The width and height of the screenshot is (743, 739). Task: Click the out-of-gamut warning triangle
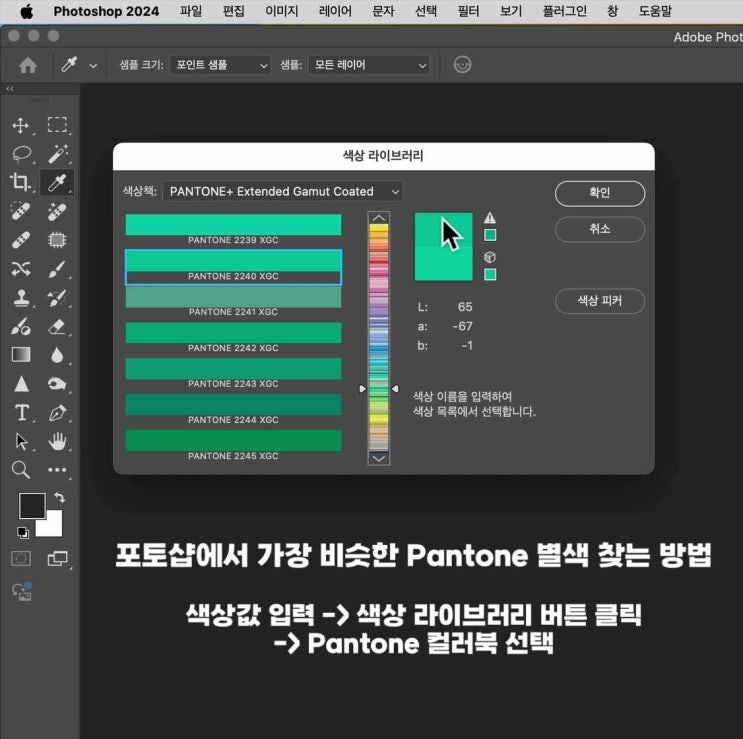click(490, 218)
